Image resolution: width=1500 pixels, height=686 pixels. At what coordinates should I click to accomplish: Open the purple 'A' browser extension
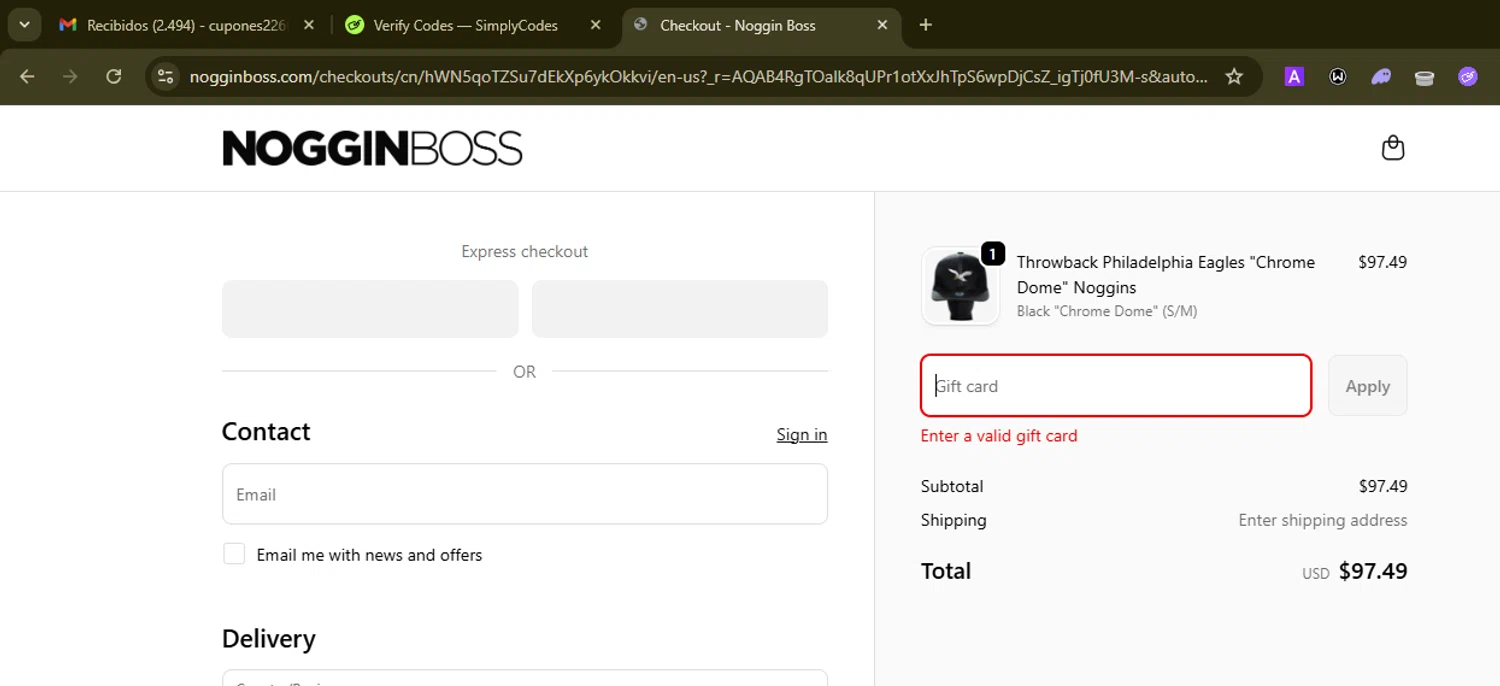pos(1294,76)
